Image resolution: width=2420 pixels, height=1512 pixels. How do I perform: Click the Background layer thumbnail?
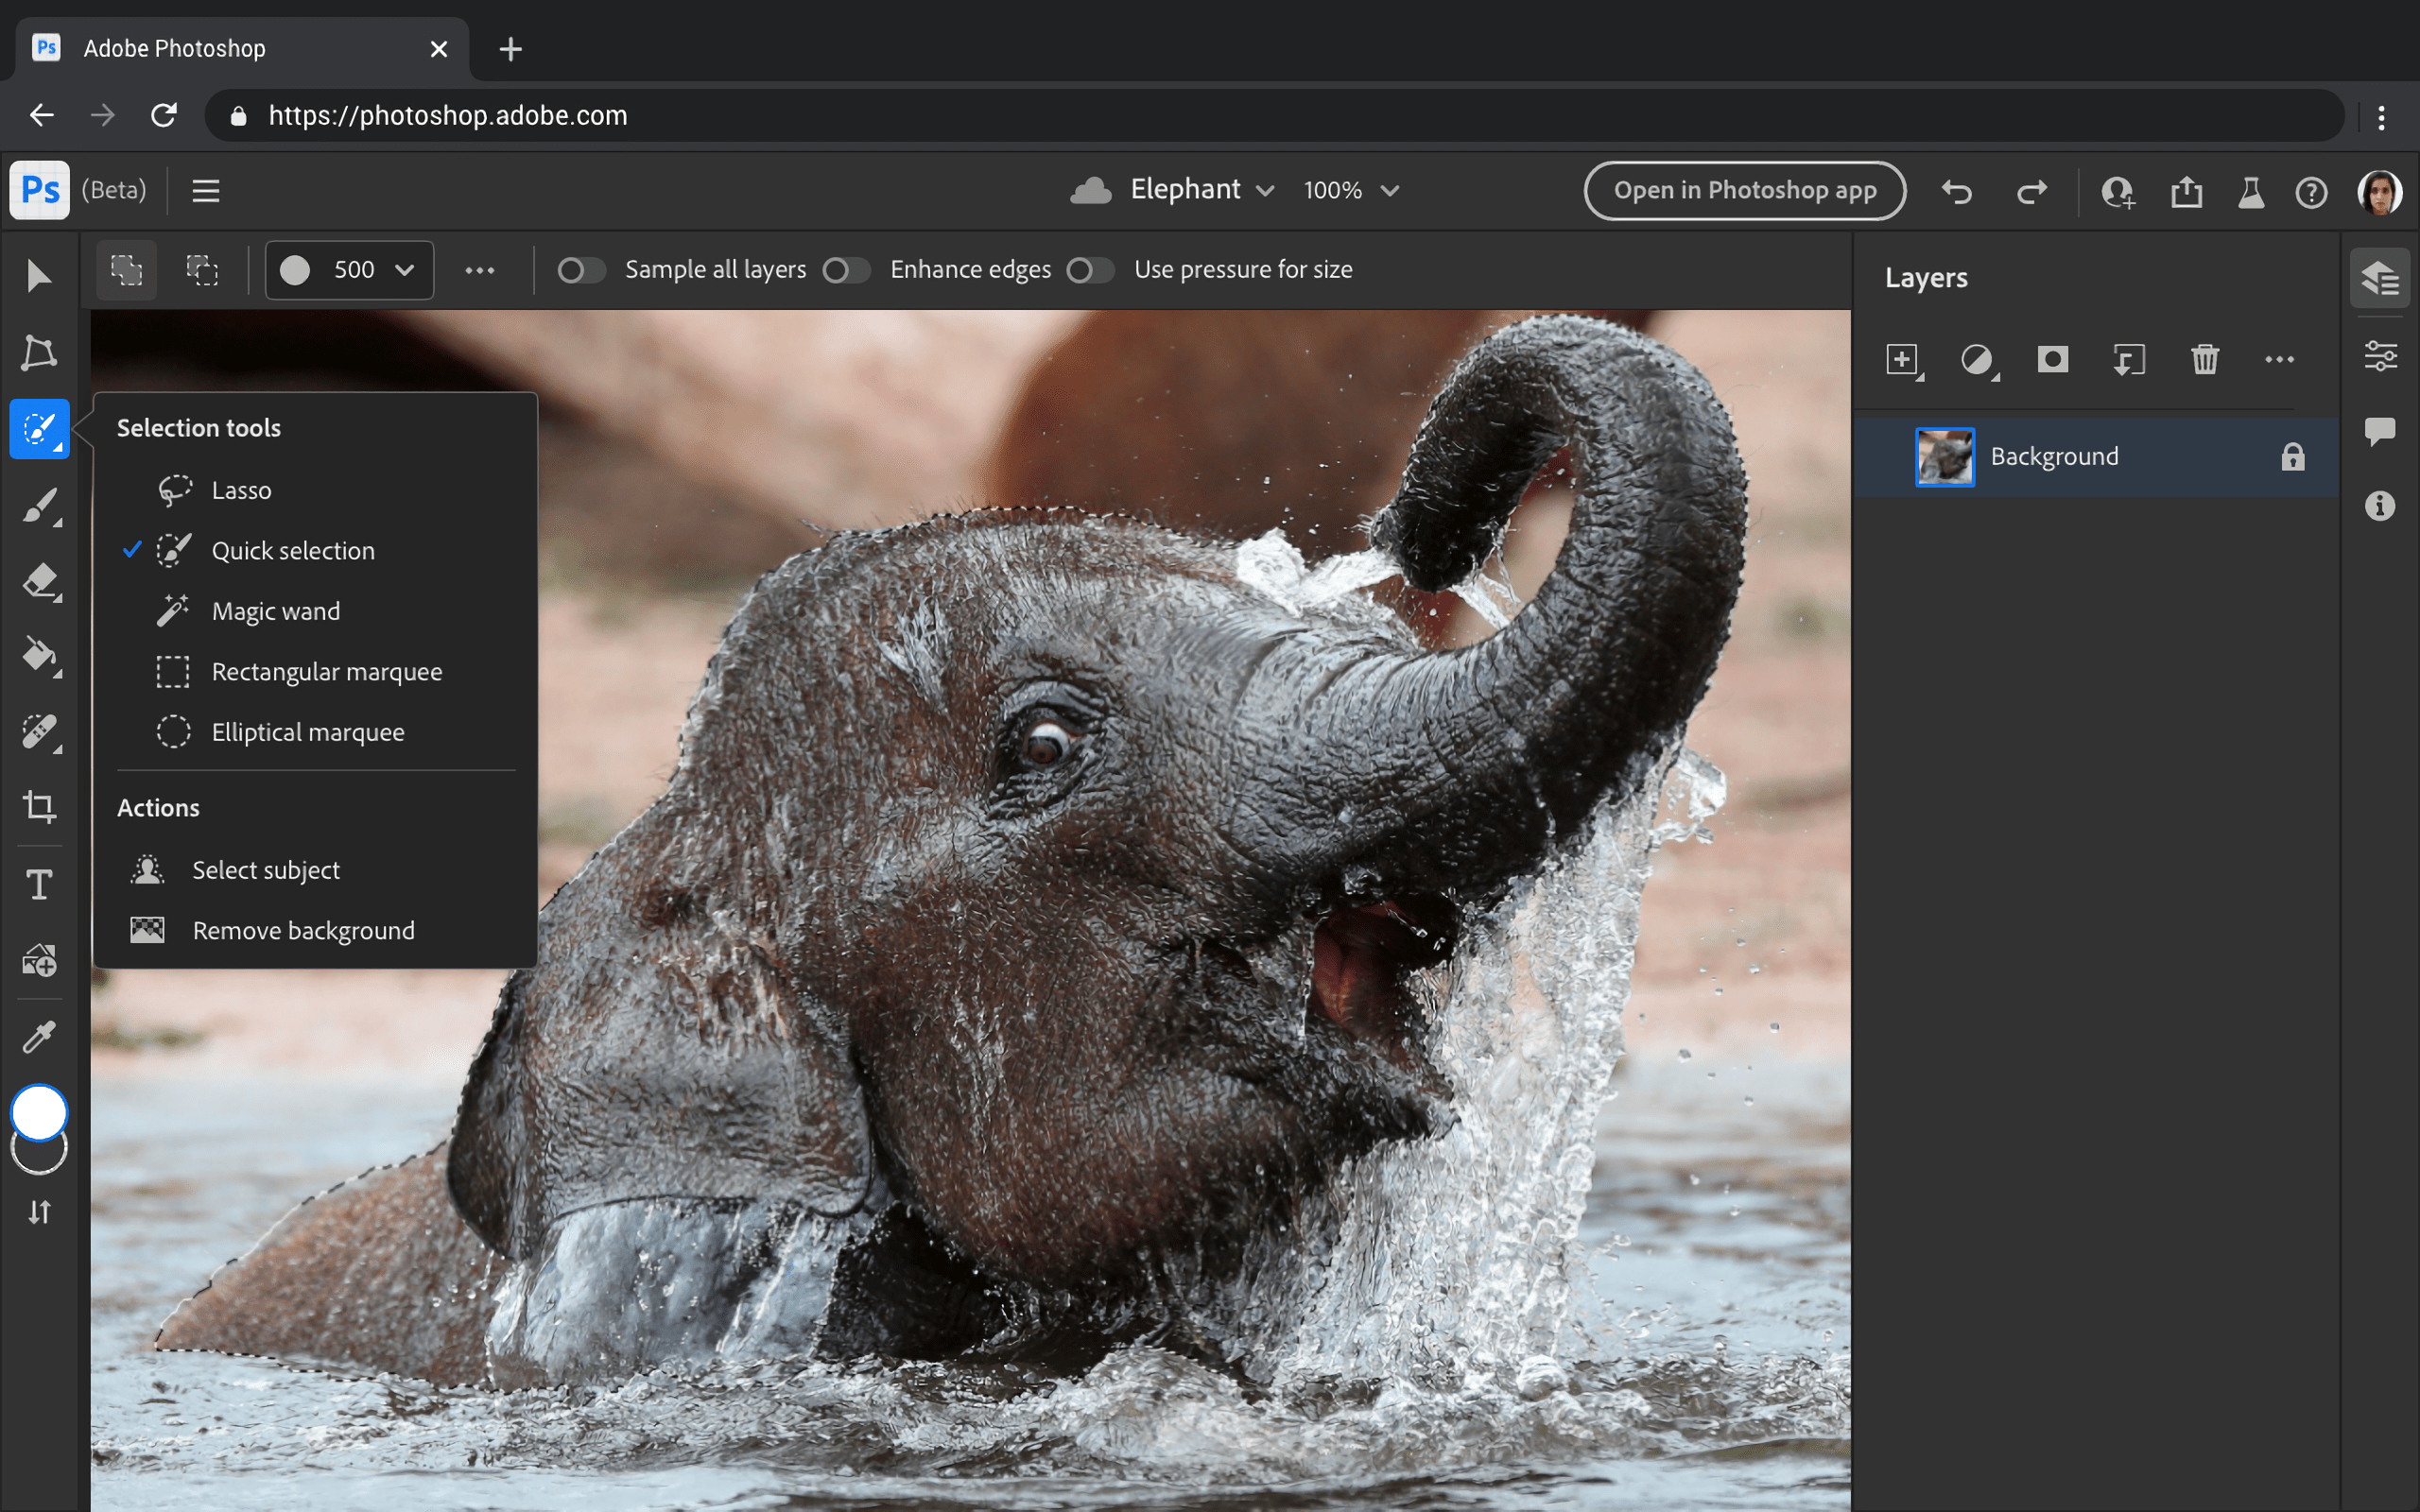click(x=1945, y=456)
